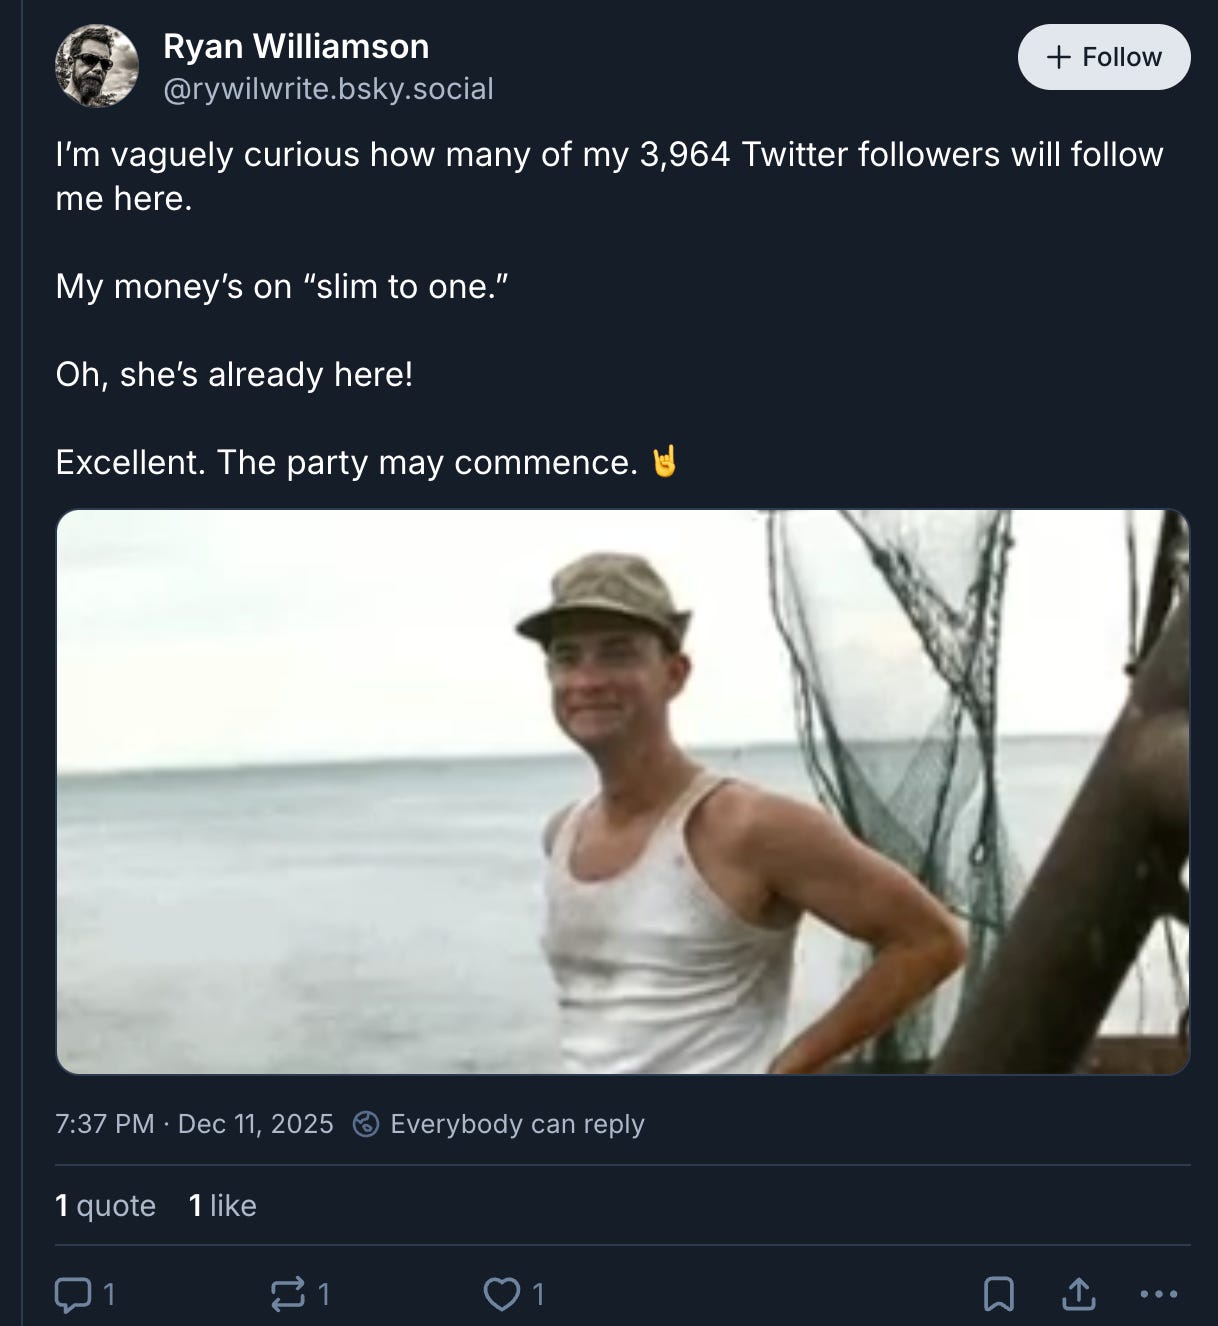View the "1 like" list

point(223,1205)
